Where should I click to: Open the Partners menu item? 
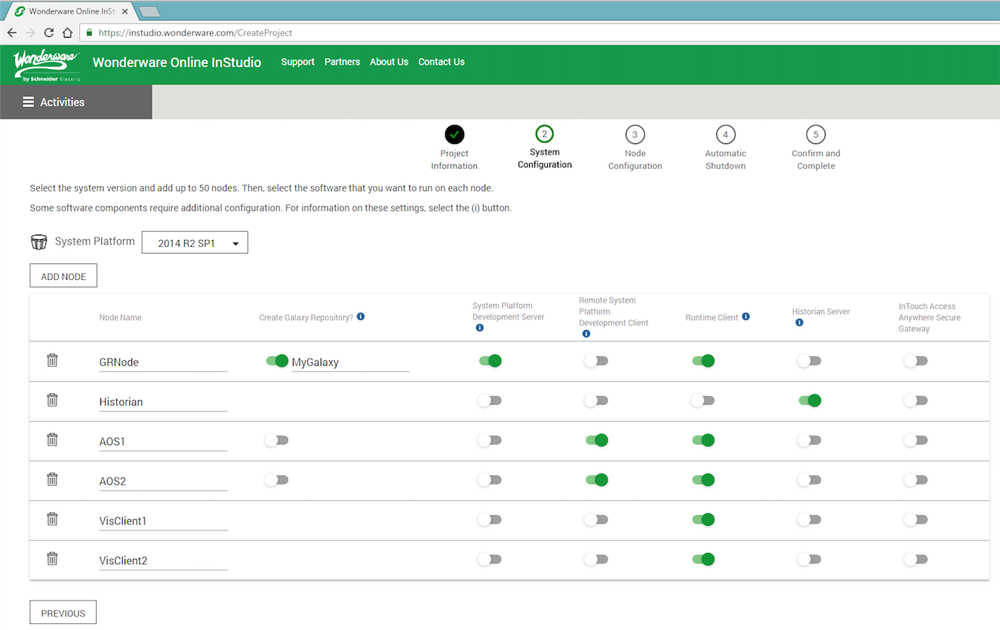click(x=342, y=62)
